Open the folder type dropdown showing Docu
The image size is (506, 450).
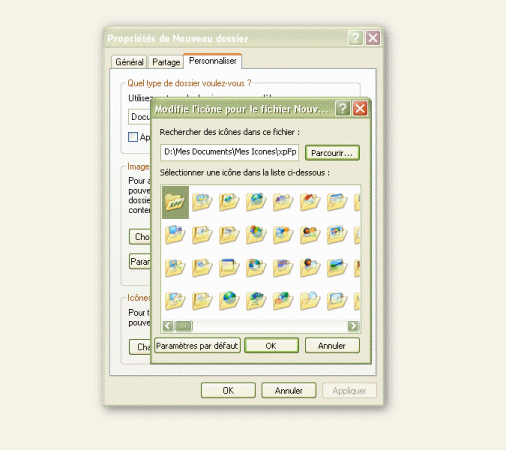(x=140, y=117)
